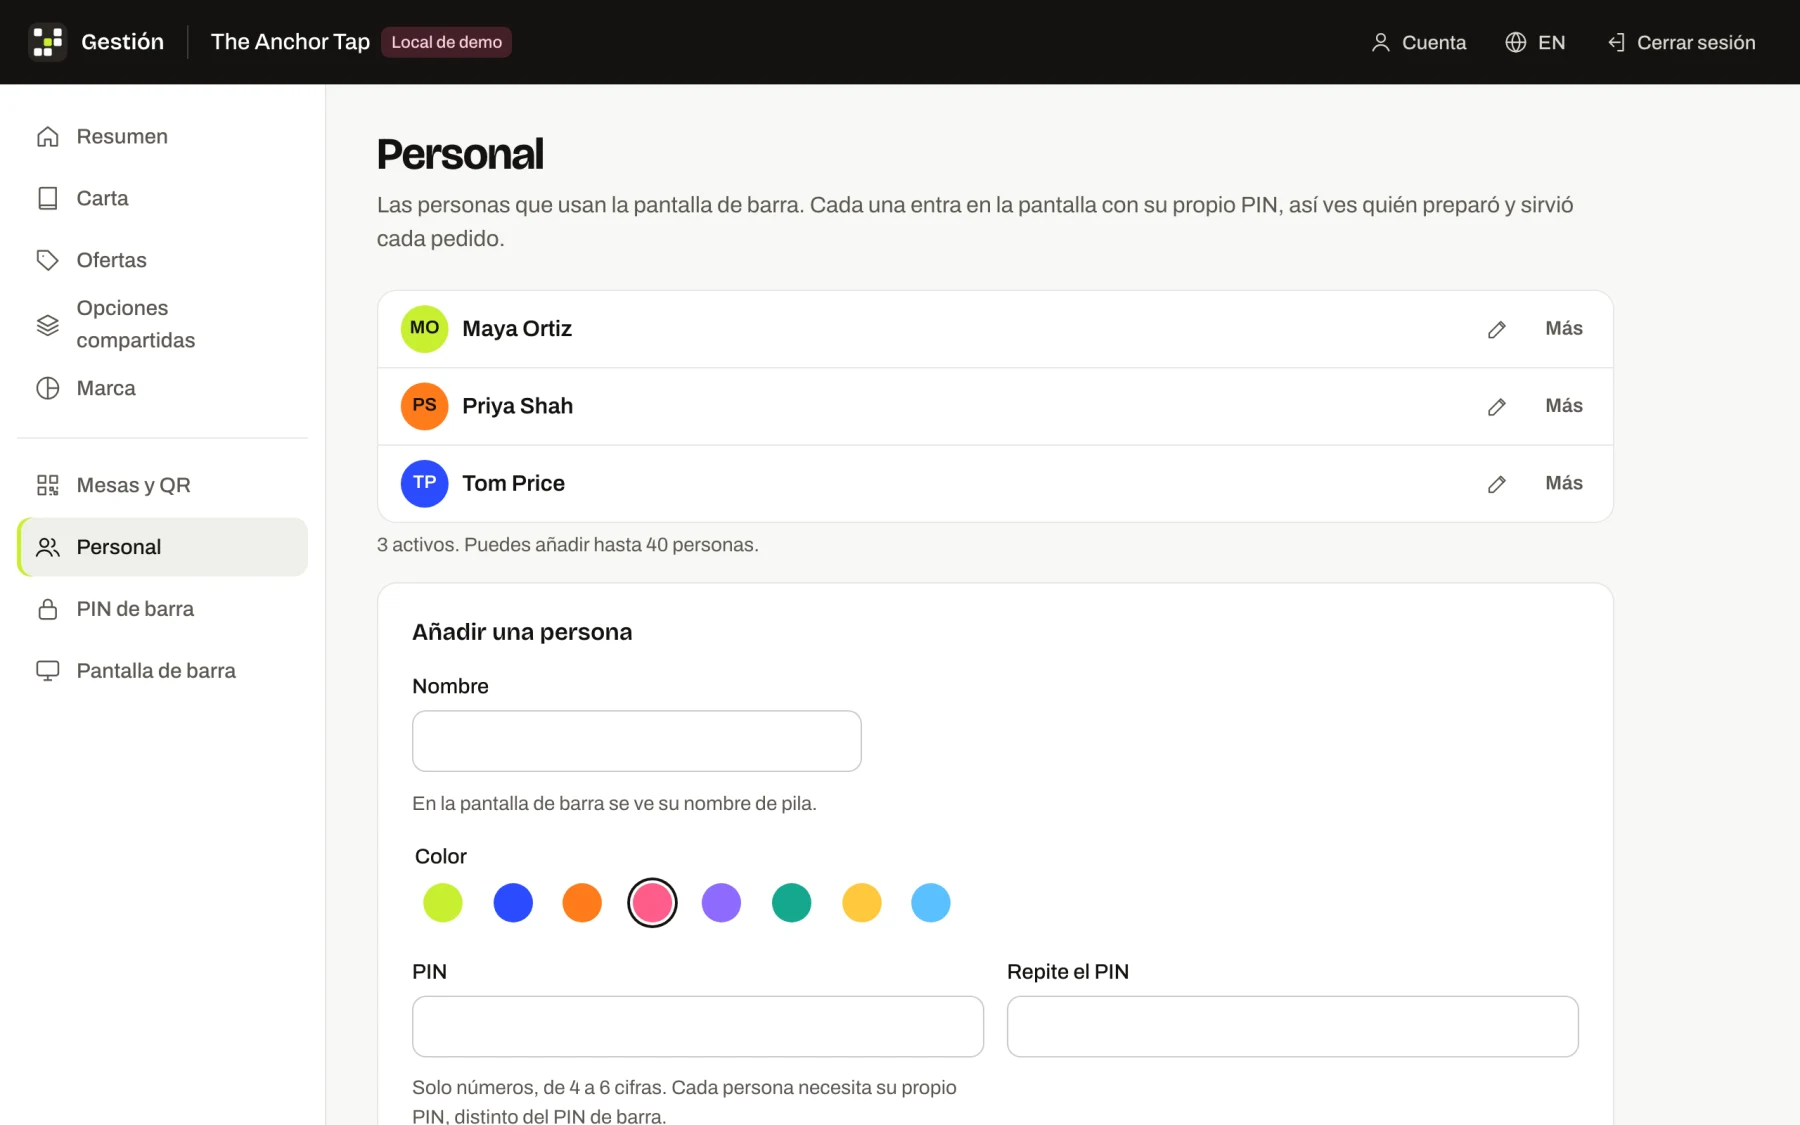
Task: Click the Mesas y QR grid icon
Action: pyautogui.click(x=48, y=485)
